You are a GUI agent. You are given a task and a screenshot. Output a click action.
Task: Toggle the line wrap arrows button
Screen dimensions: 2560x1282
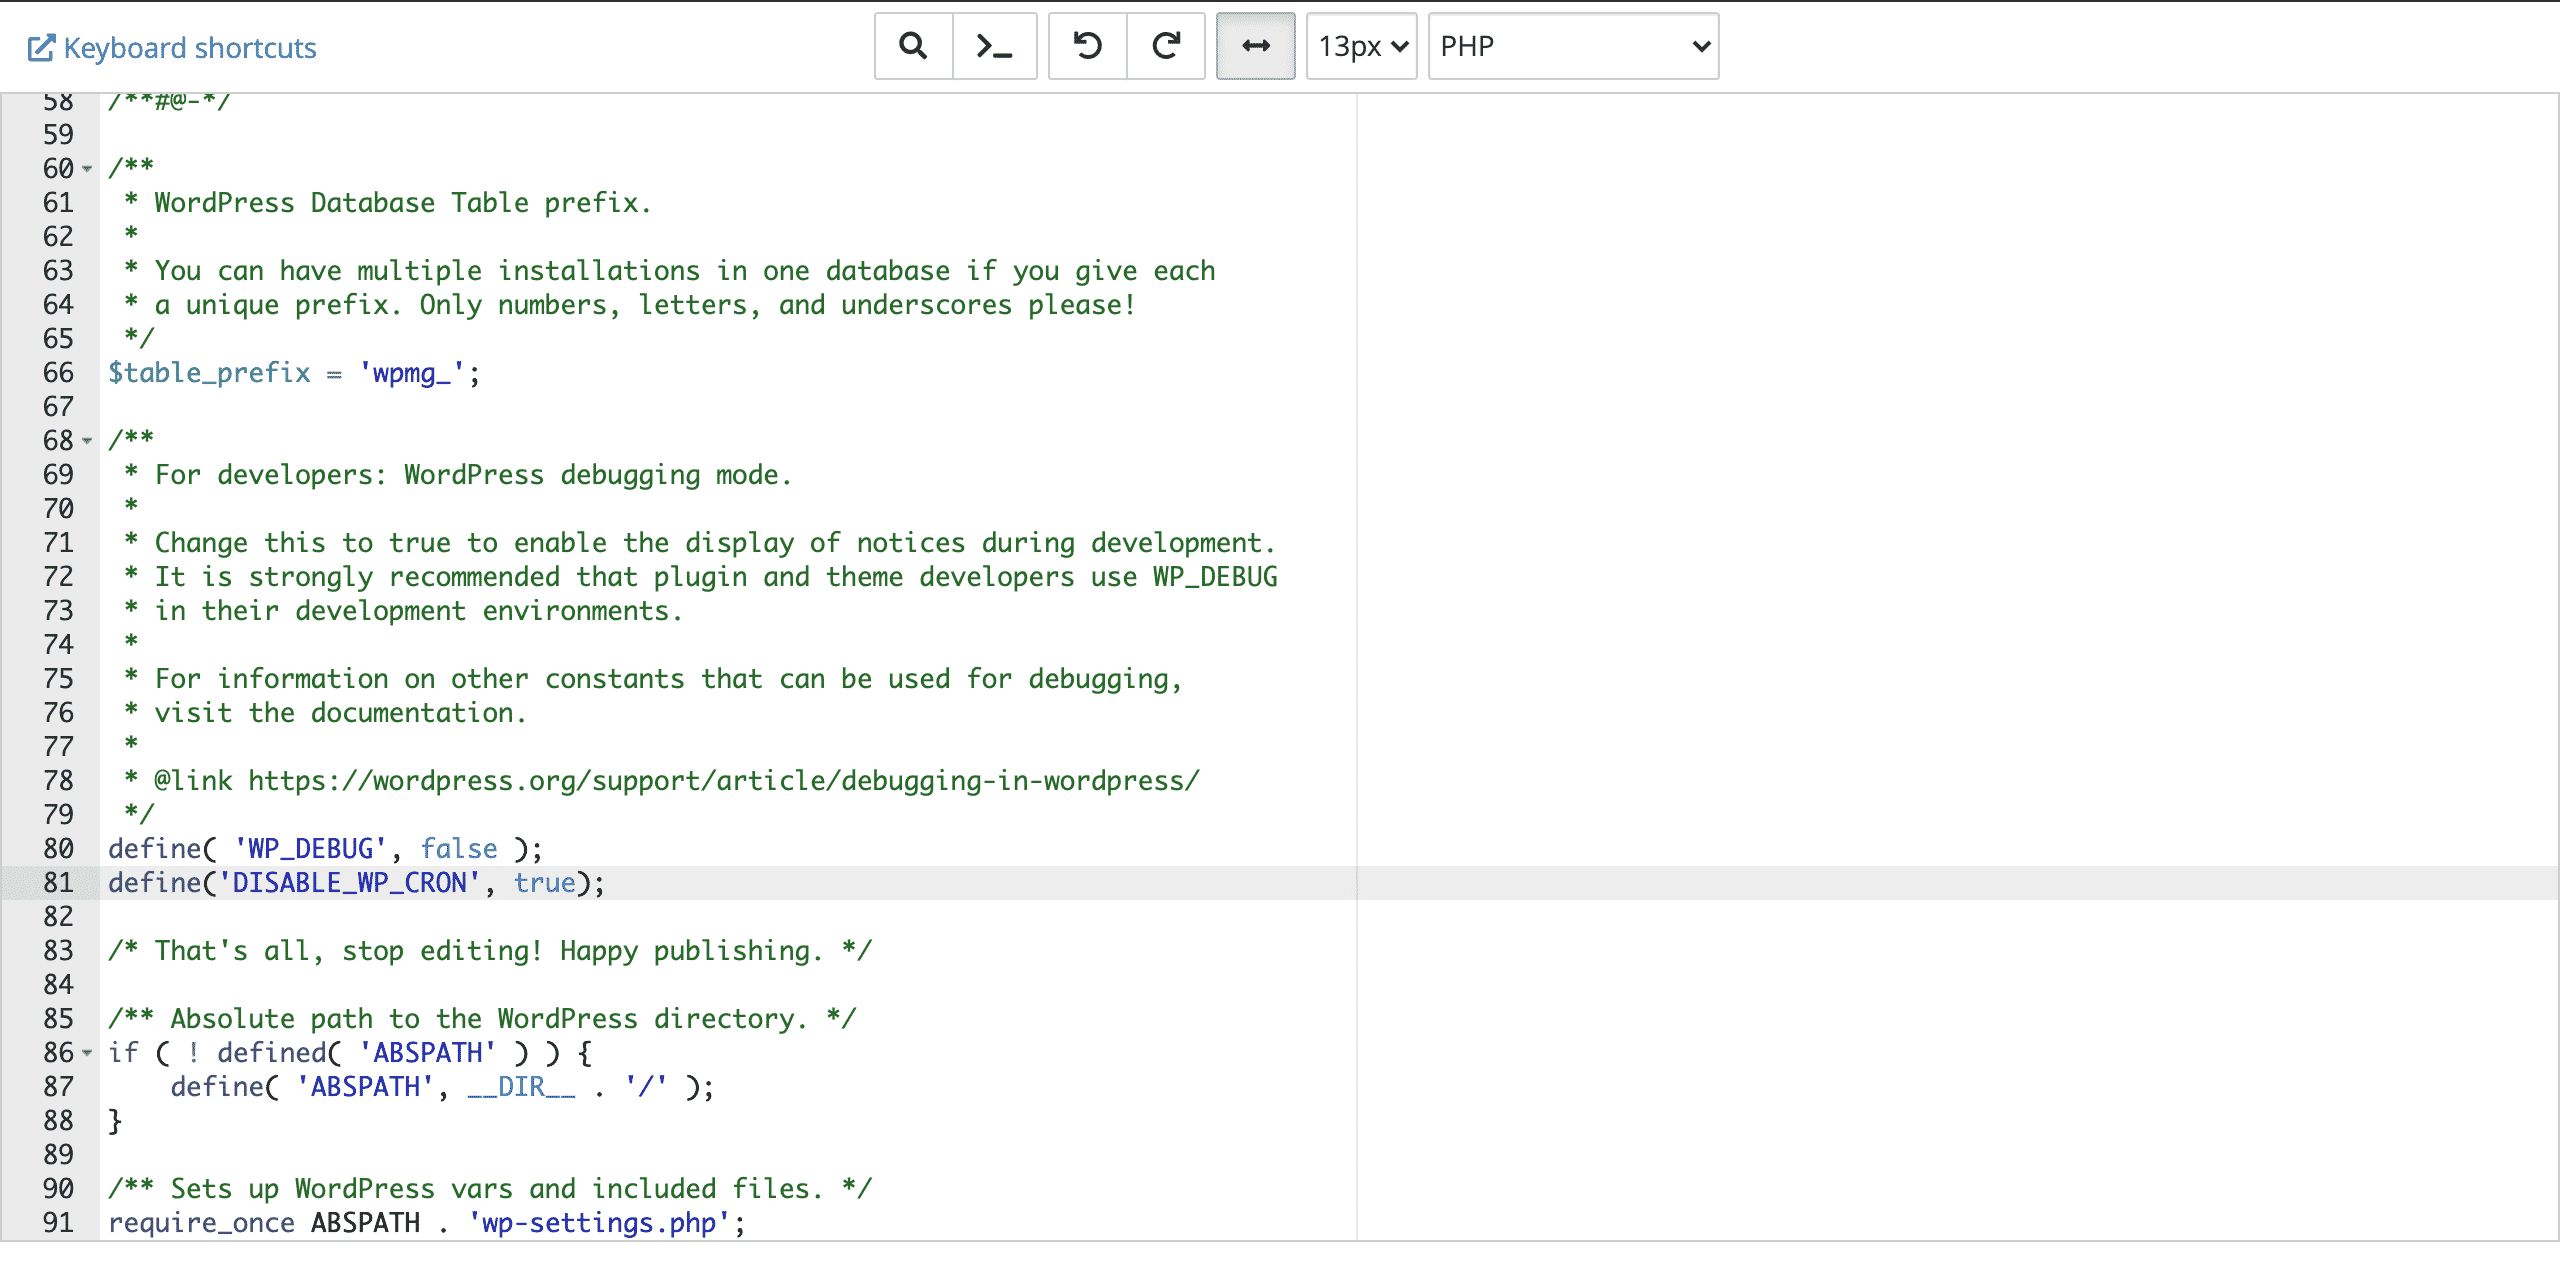pyautogui.click(x=1256, y=46)
